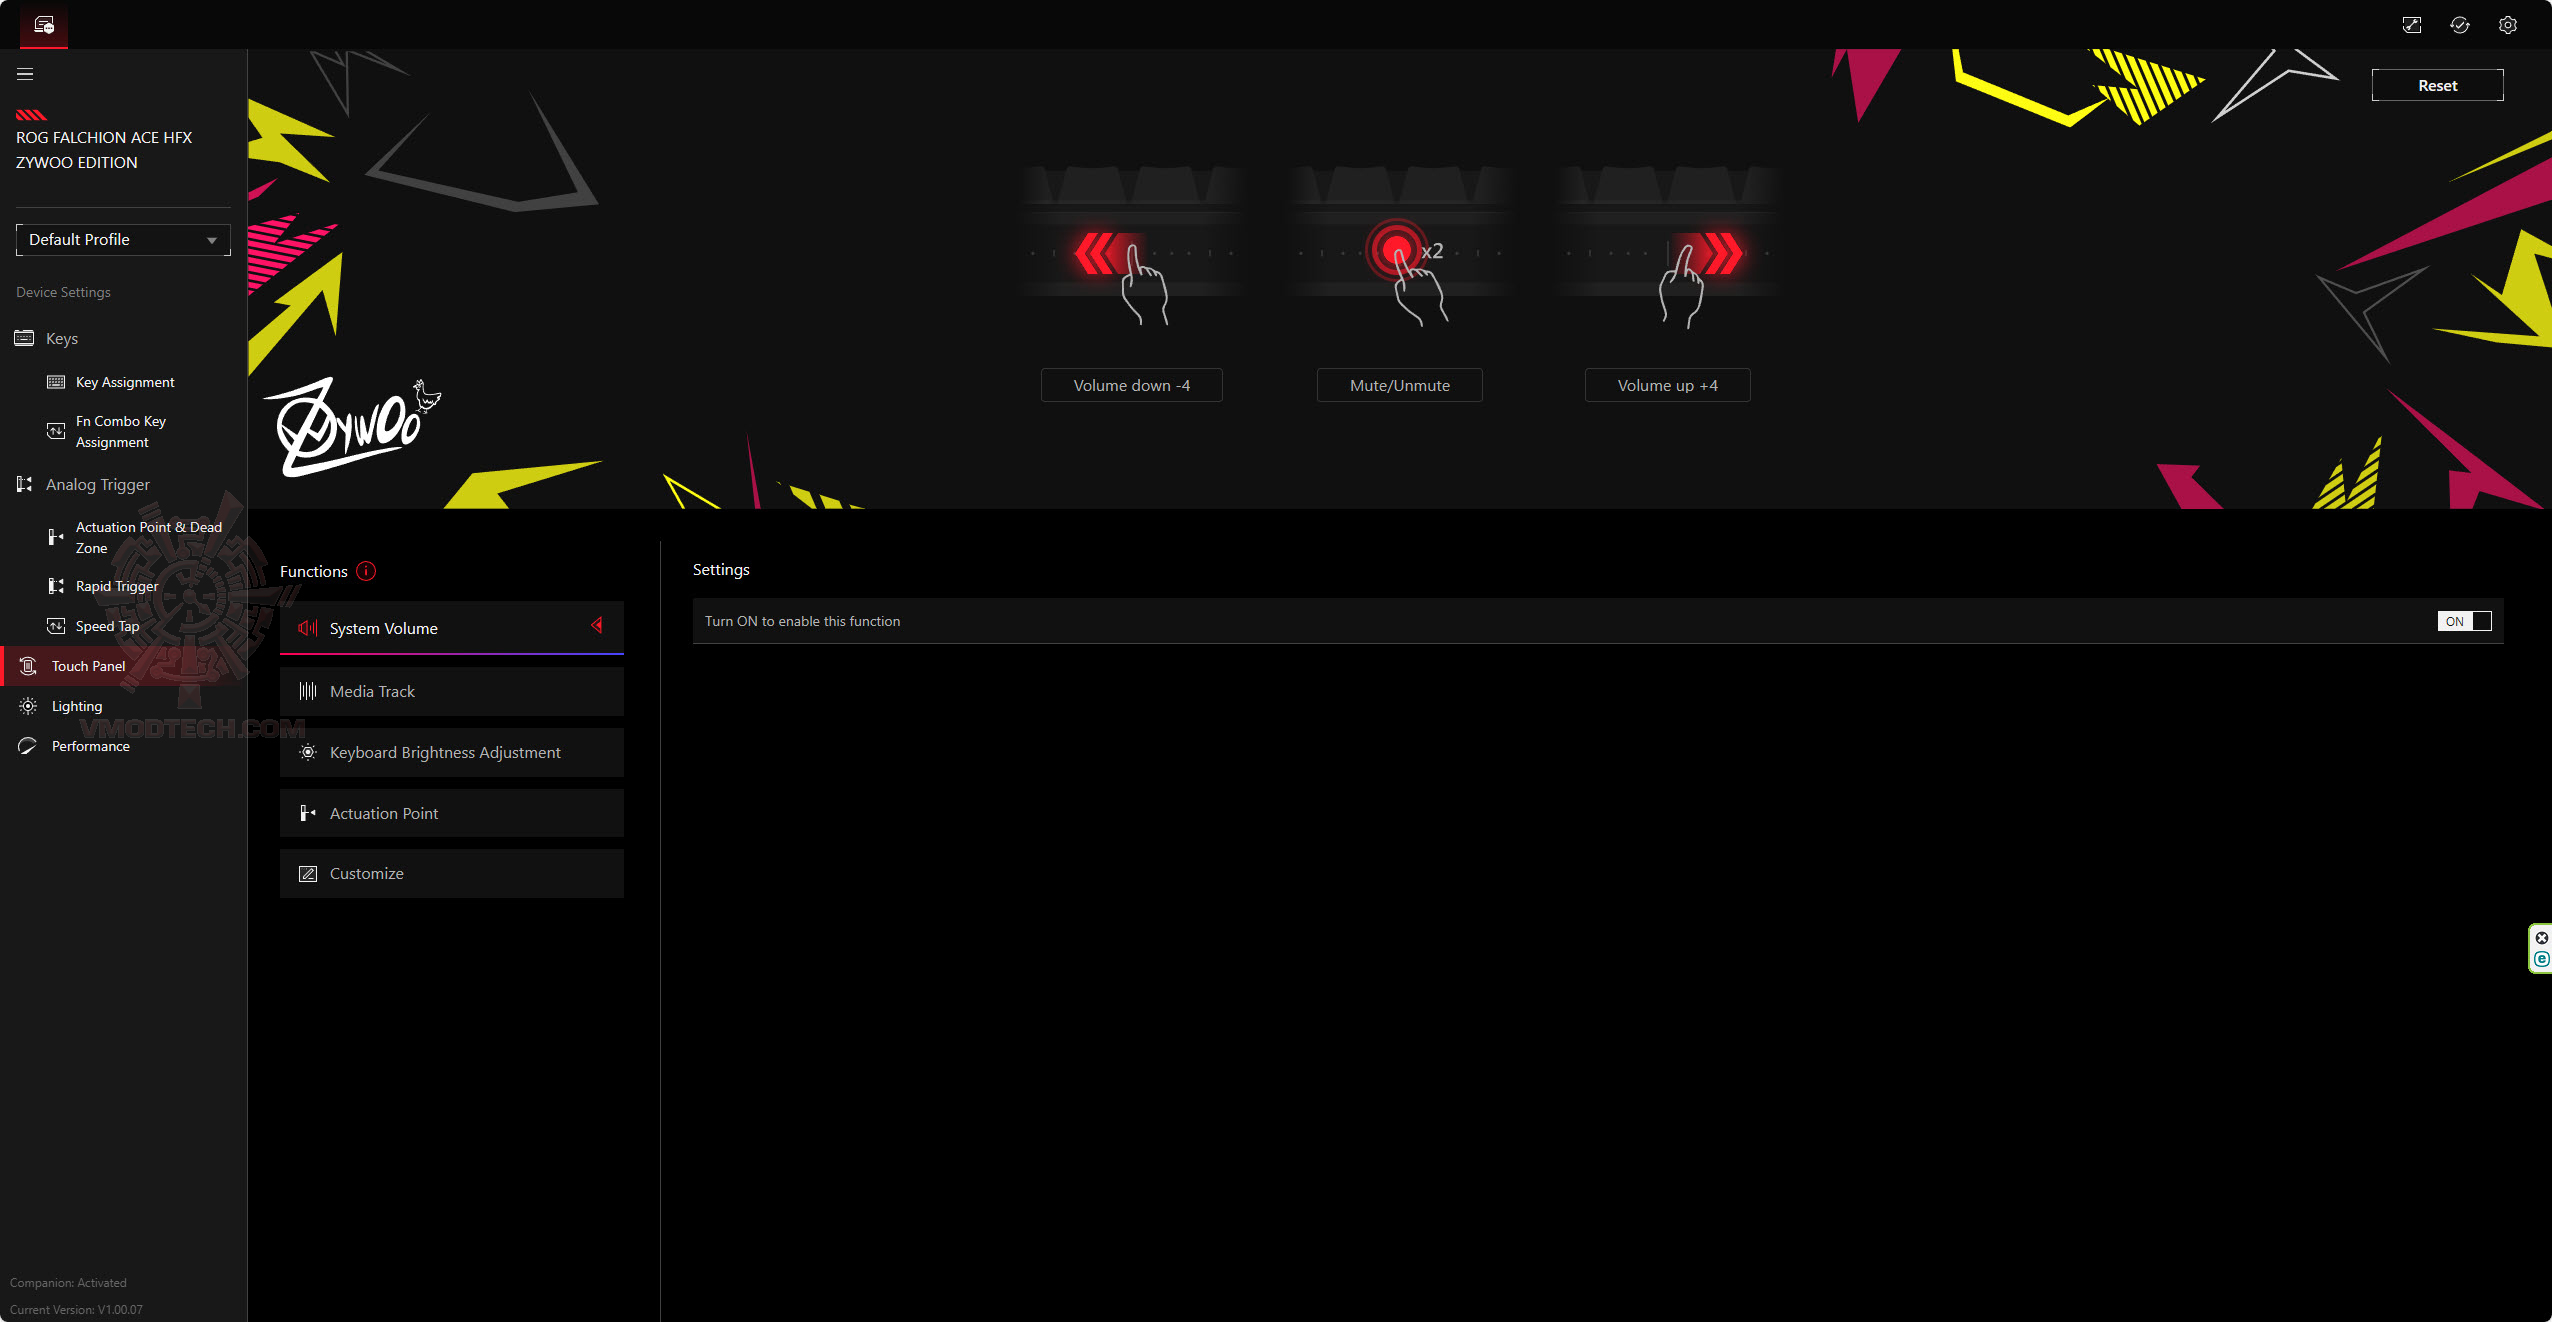The image size is (2552, 1322).
Task: Click the window resize icon in top bar
Action: click(2411, 25)
